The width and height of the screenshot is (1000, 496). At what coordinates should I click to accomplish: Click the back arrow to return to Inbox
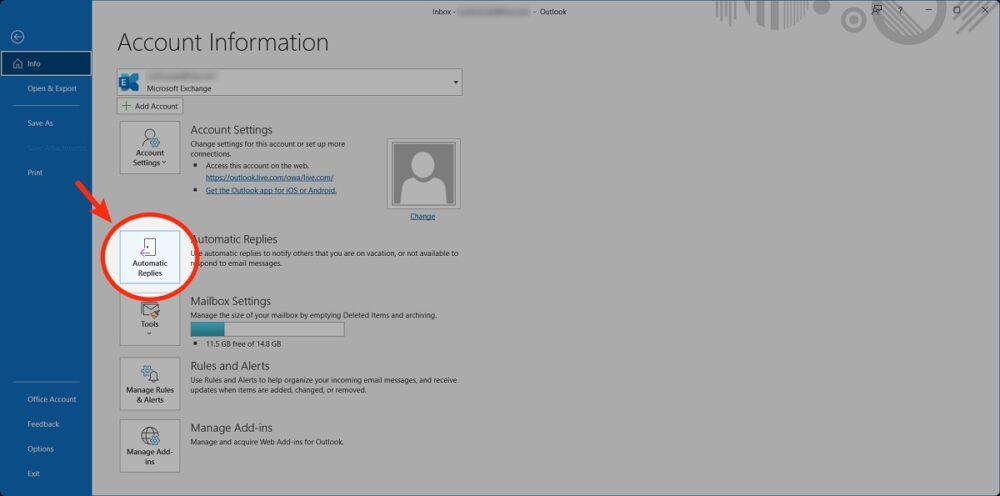[18, 36]
